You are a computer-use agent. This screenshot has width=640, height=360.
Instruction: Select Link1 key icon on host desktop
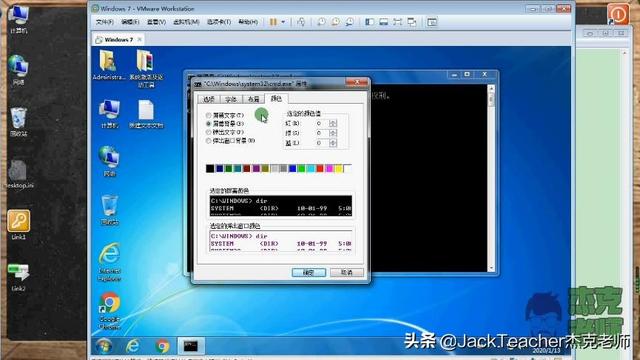point(18,225)
